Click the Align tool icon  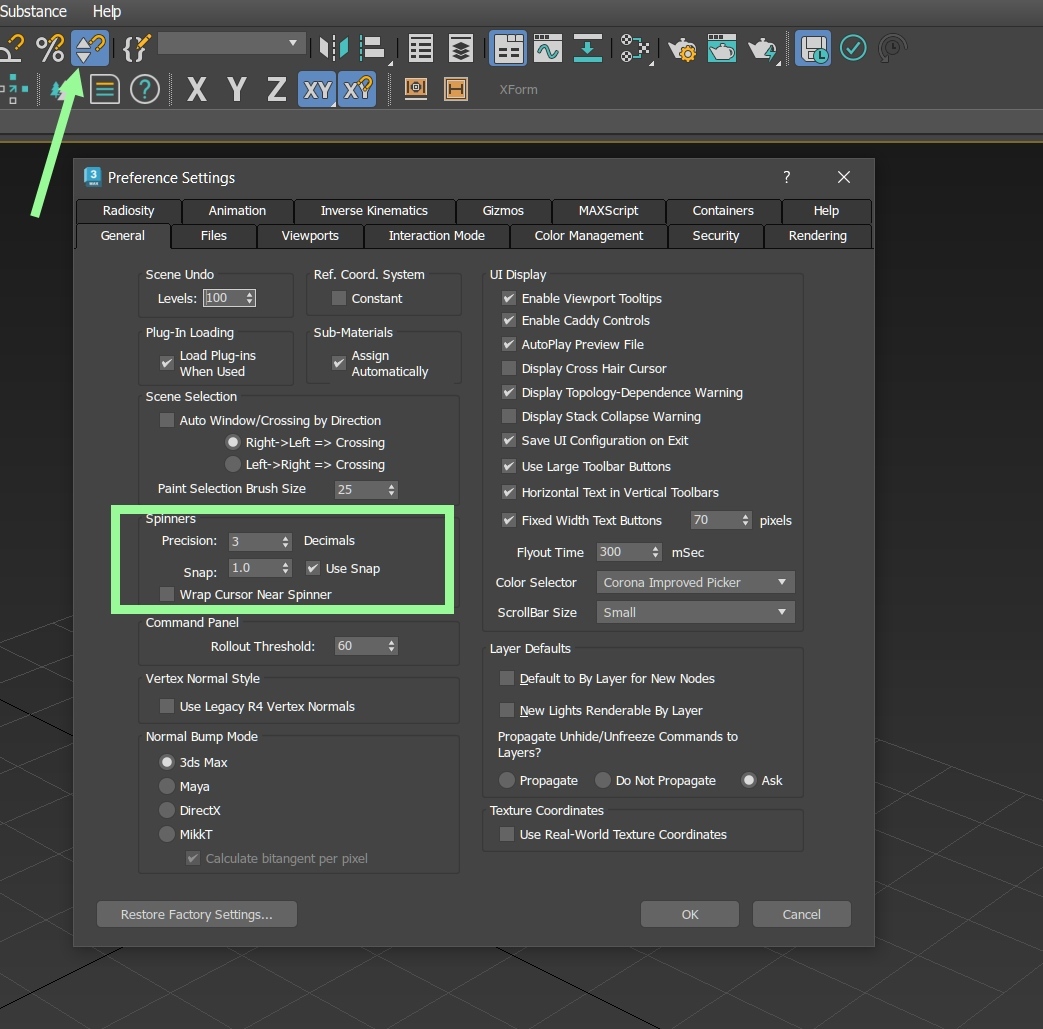[372, 49]
